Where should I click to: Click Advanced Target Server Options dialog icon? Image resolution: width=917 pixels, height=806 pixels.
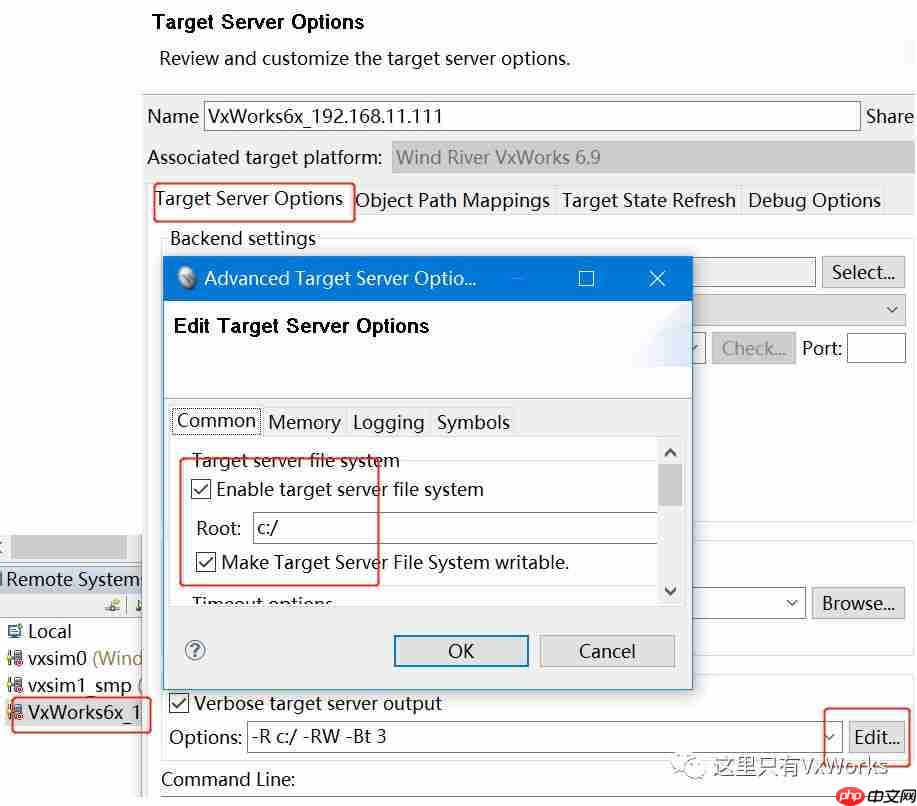coord(187,278)
